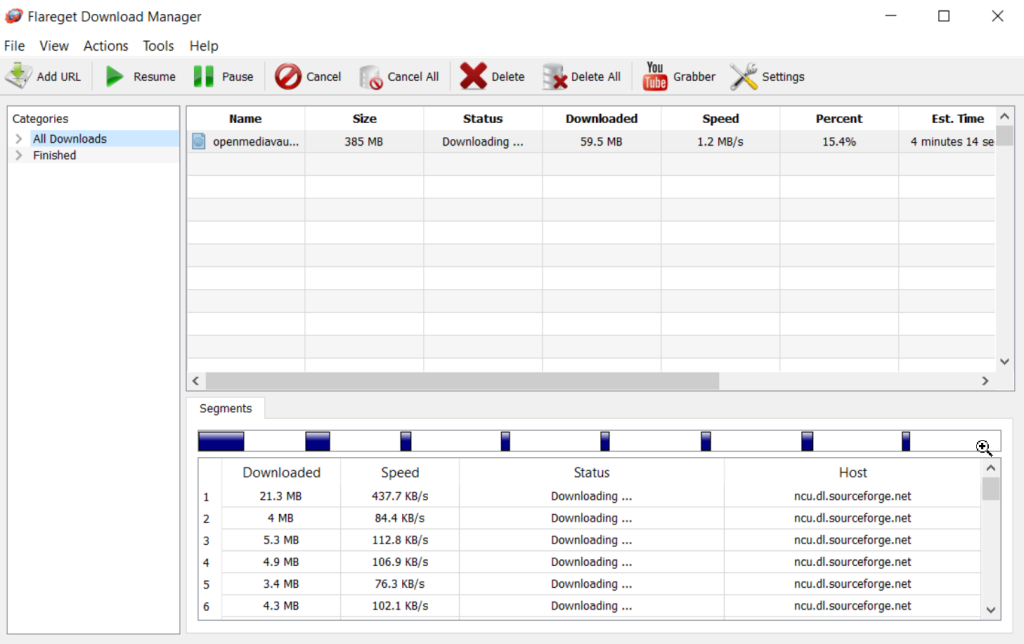Click segment 6 speed 102.1 KB/s
This screenshot has height=644, width=1024.
pos(400,606)
